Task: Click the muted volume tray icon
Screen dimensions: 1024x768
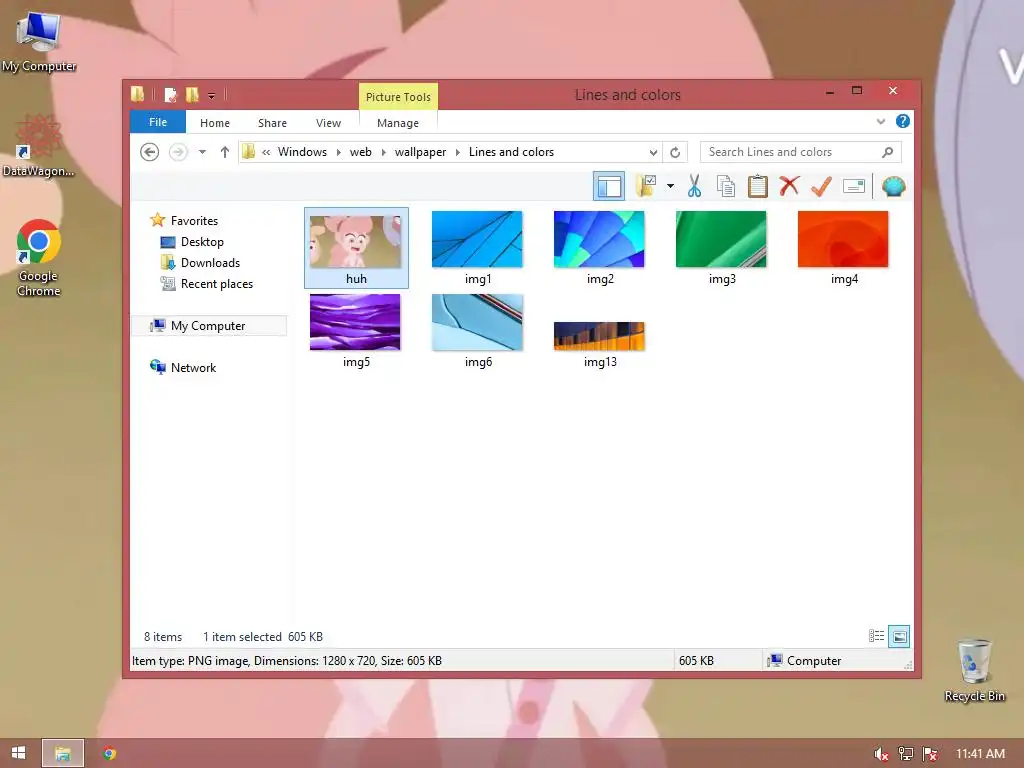Action: (x=881, y=754)
